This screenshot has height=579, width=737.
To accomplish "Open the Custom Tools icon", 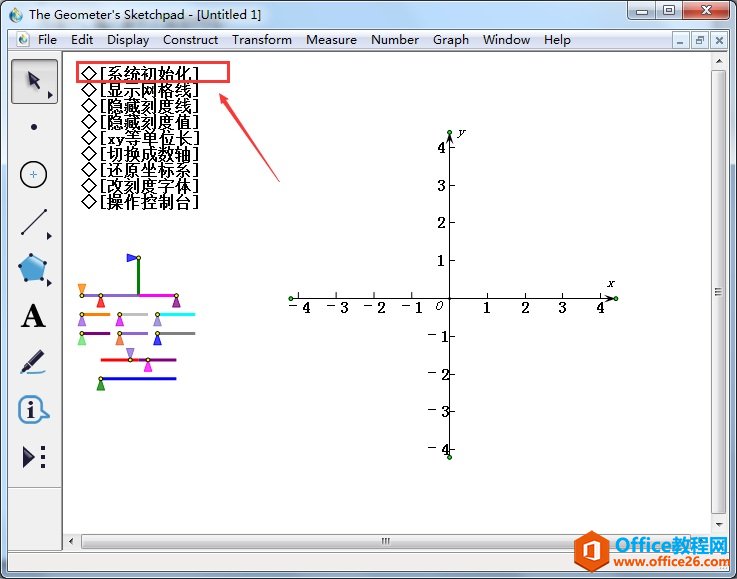I will pos(34,456).
